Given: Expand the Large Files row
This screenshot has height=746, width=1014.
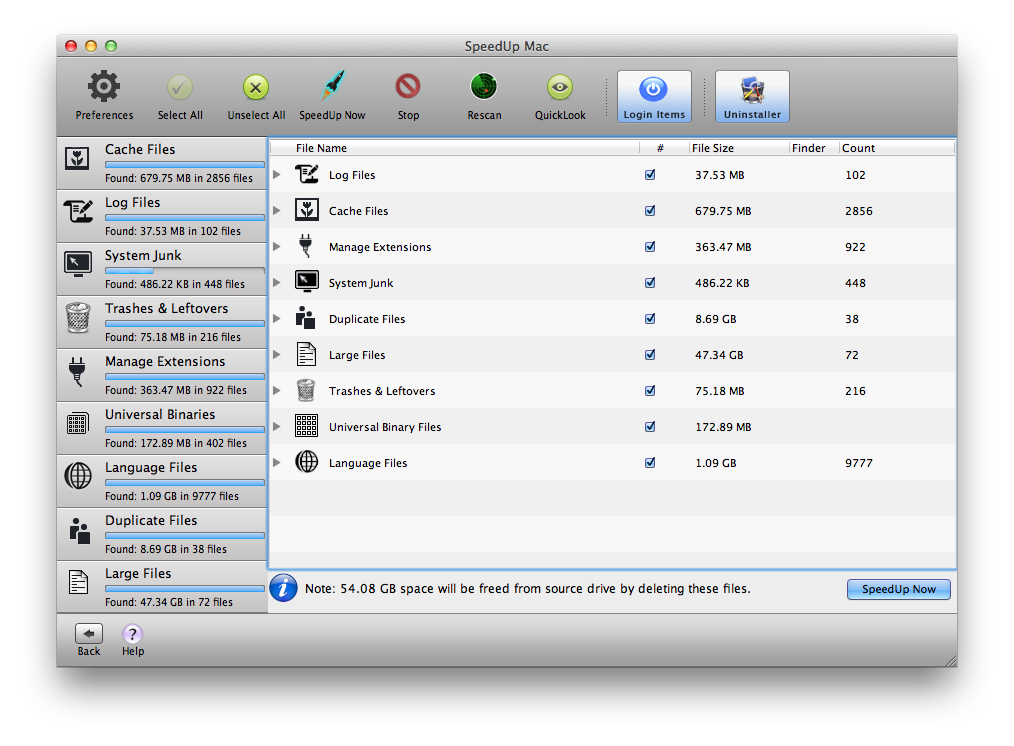Looking at the screenshot, I should (x=277, y=354).
